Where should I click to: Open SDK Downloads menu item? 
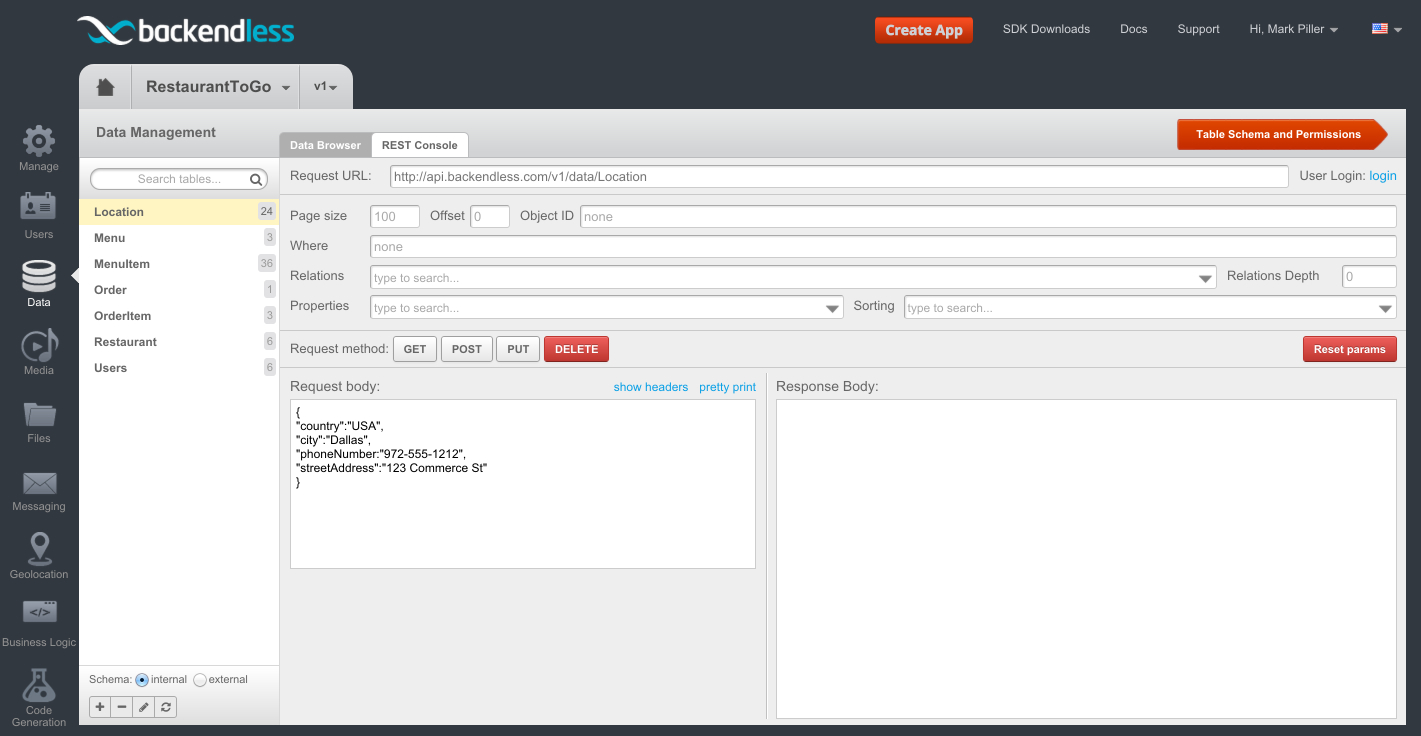1046,29
